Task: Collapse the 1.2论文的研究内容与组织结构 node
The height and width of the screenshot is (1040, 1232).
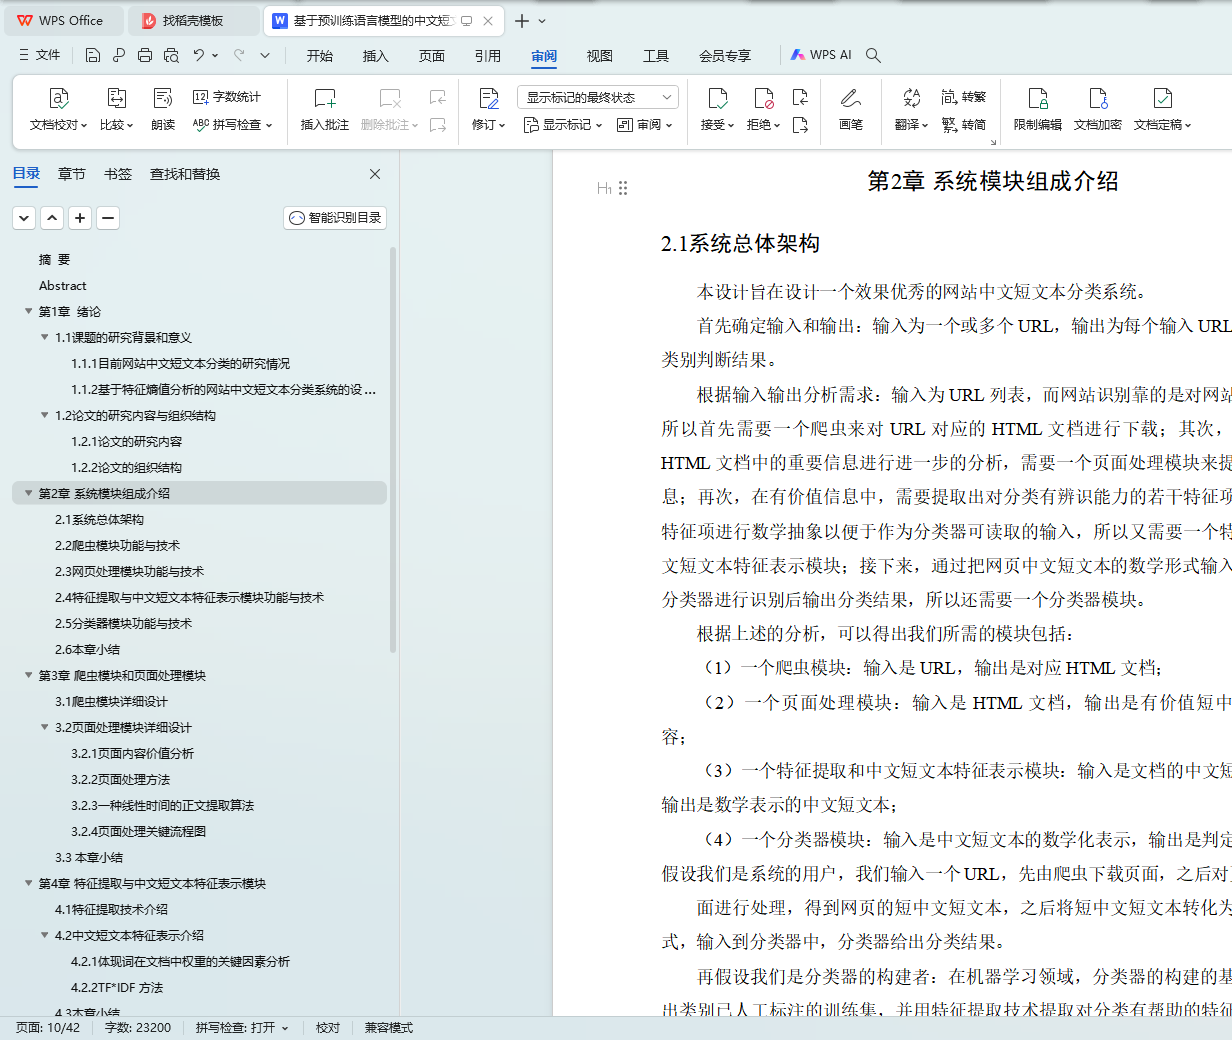Action: (44, 415)
